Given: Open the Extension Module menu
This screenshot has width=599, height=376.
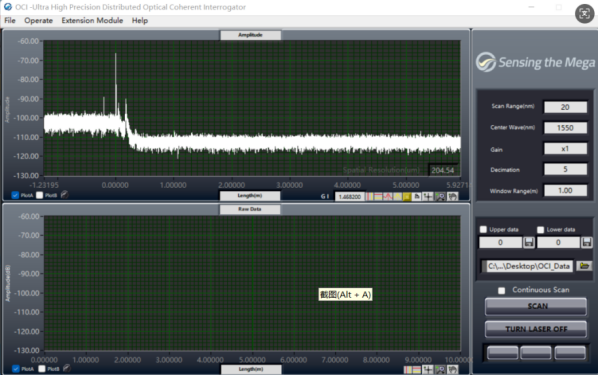Looking at the screenshot, I should tap(92, 21).
